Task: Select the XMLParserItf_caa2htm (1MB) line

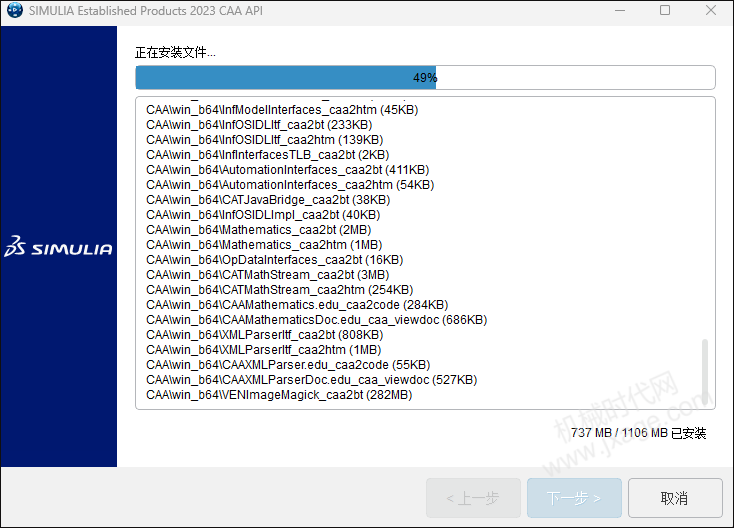Action: point(264,350)
